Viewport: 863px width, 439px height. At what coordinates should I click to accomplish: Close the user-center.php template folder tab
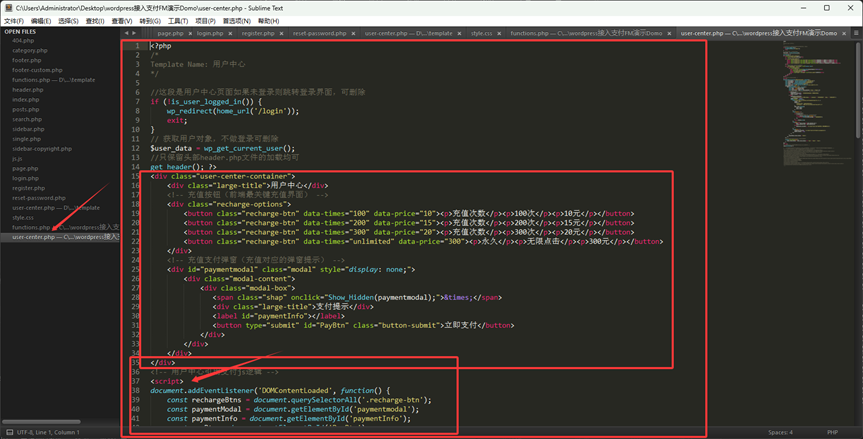pyautogui.click(x=459, y=34)
